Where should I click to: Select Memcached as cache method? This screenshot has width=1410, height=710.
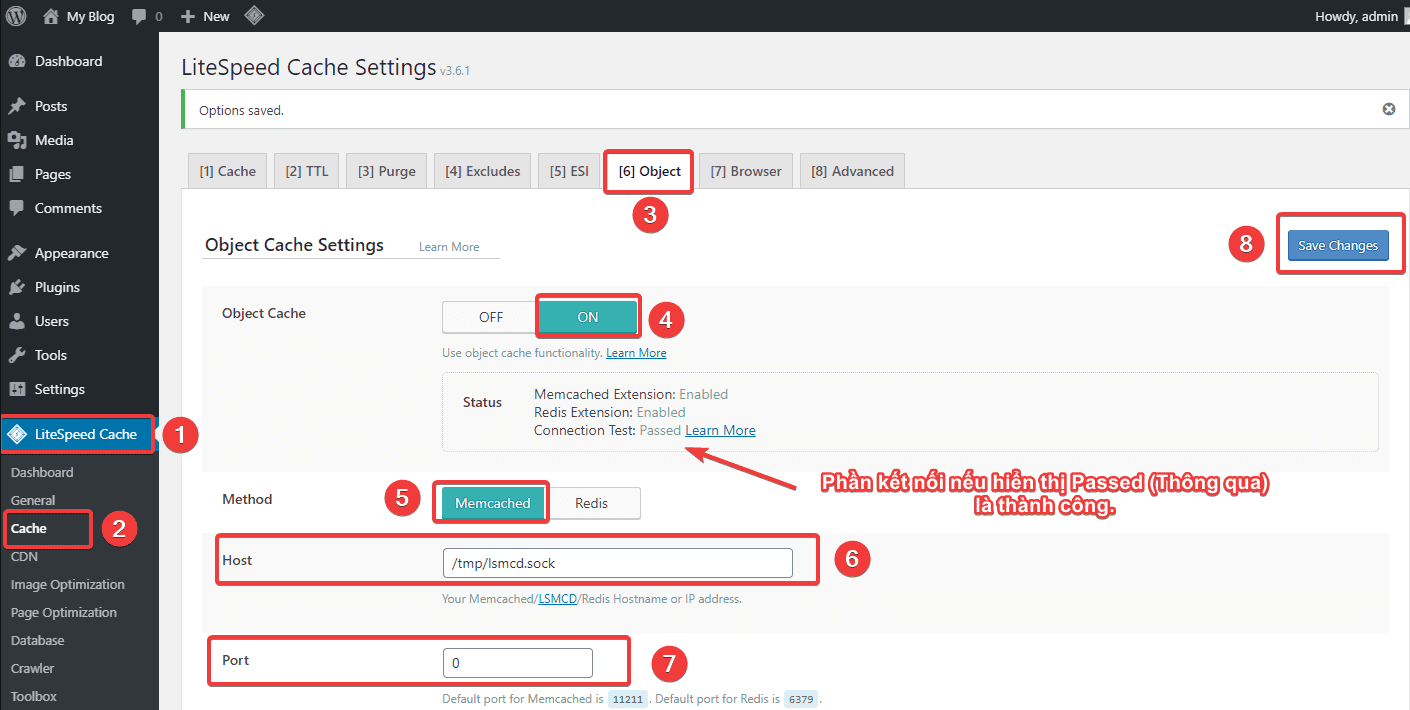tap(492, 503)
